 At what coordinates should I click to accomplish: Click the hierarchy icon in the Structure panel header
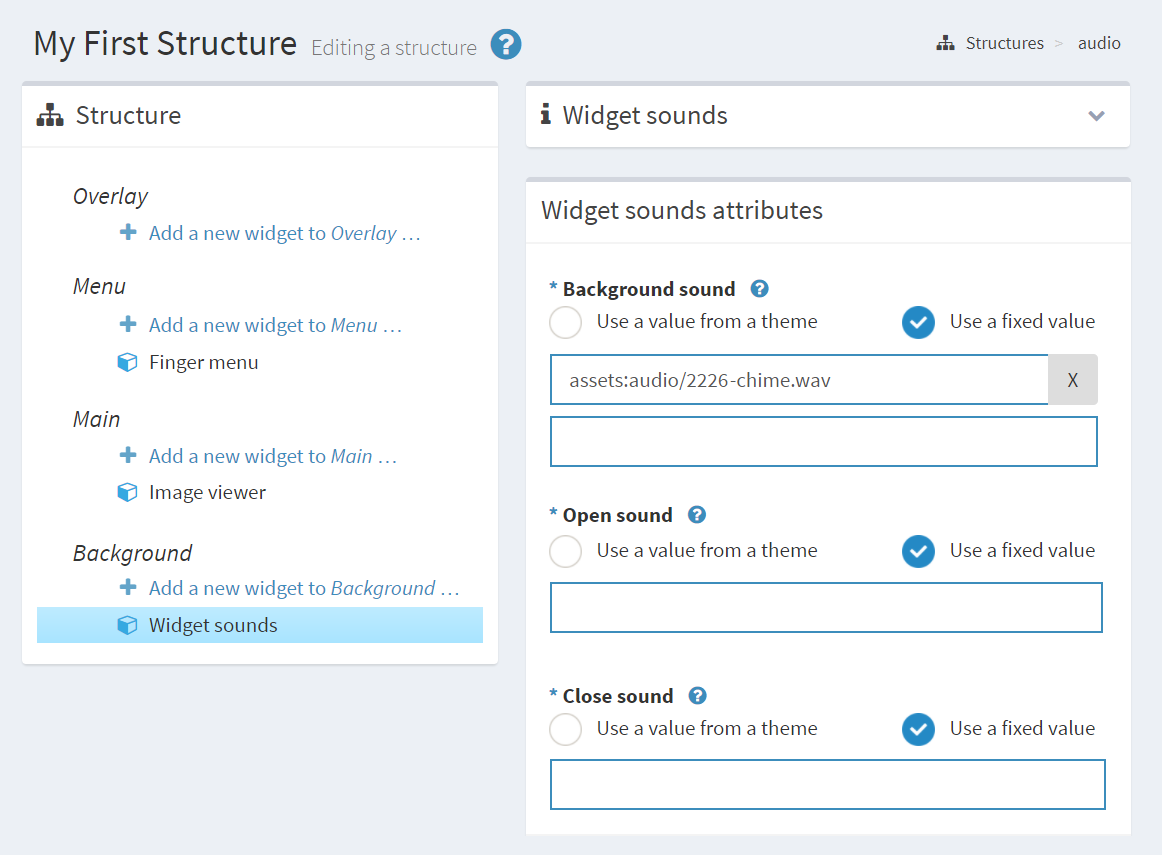(x=47, y=116)
